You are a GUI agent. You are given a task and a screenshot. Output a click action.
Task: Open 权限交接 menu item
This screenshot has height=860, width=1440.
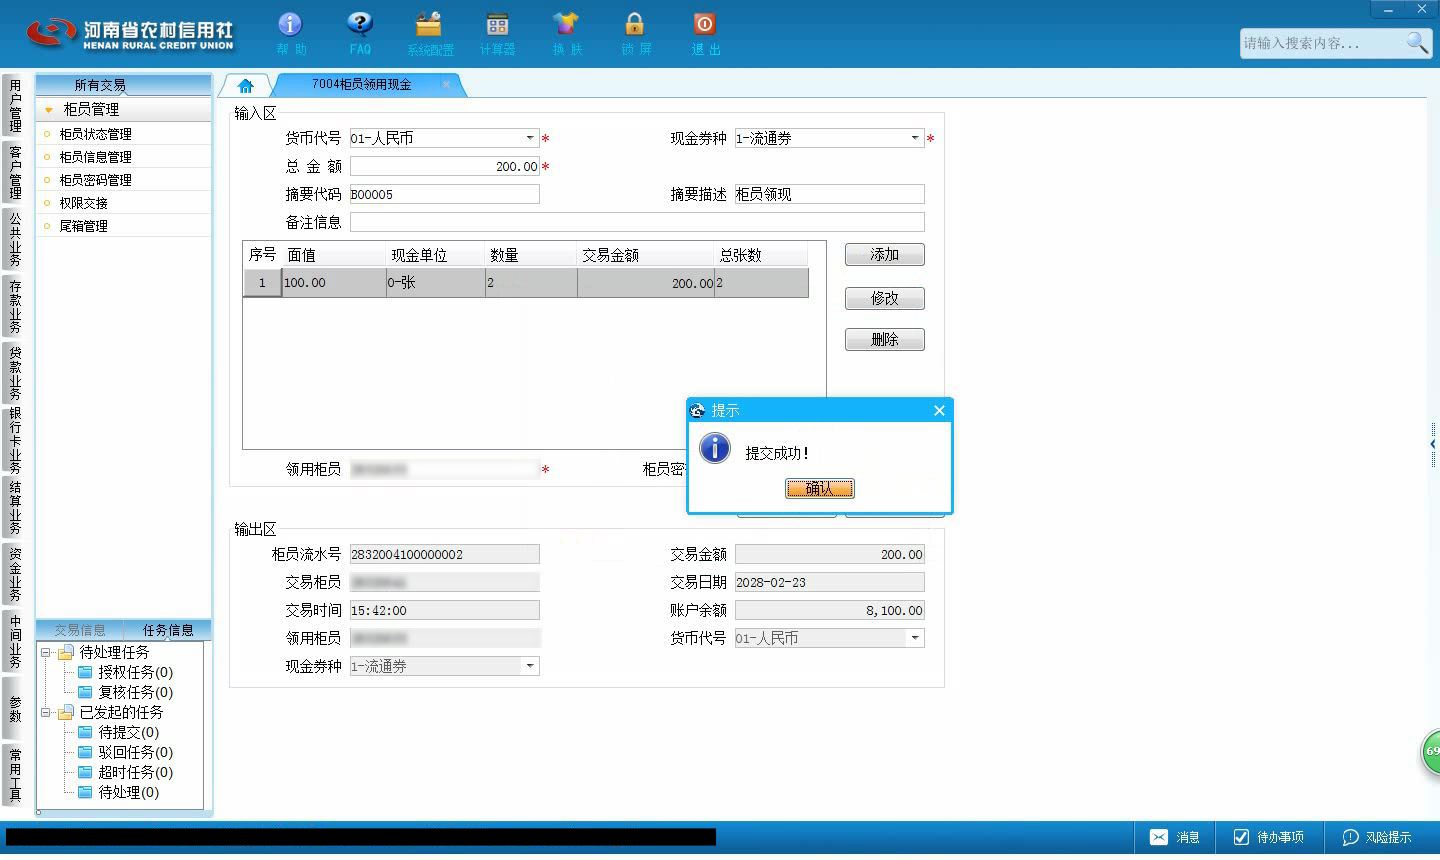coord(83,203)
